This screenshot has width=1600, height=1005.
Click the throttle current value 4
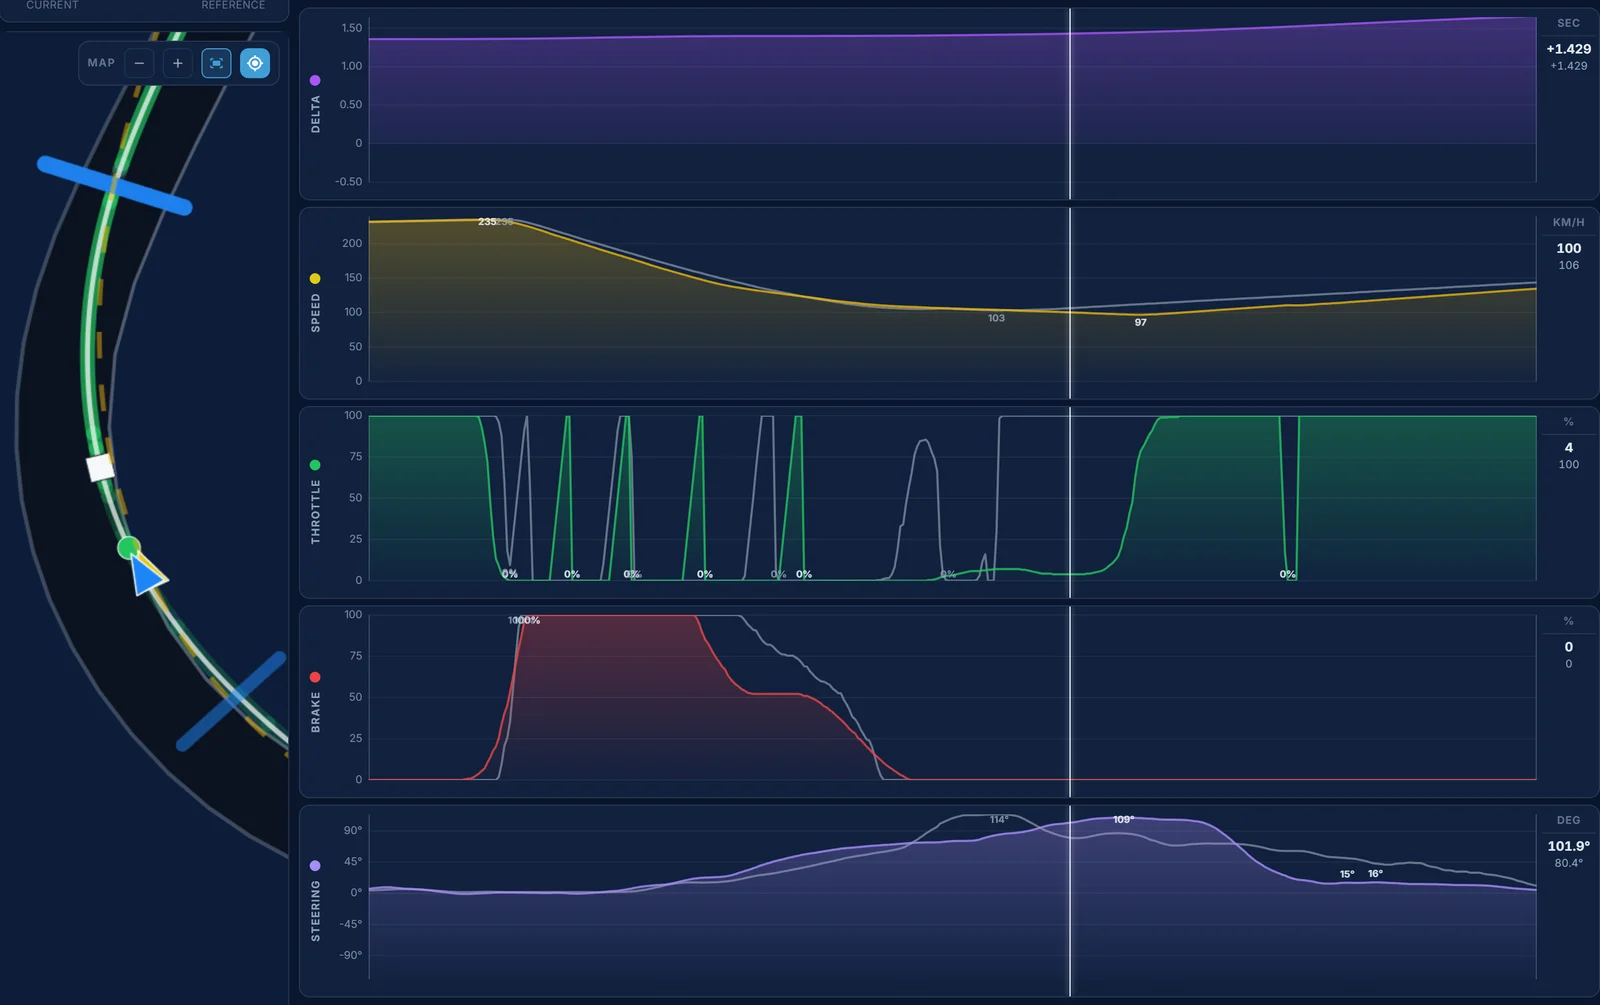click(x=1568, y=447)
